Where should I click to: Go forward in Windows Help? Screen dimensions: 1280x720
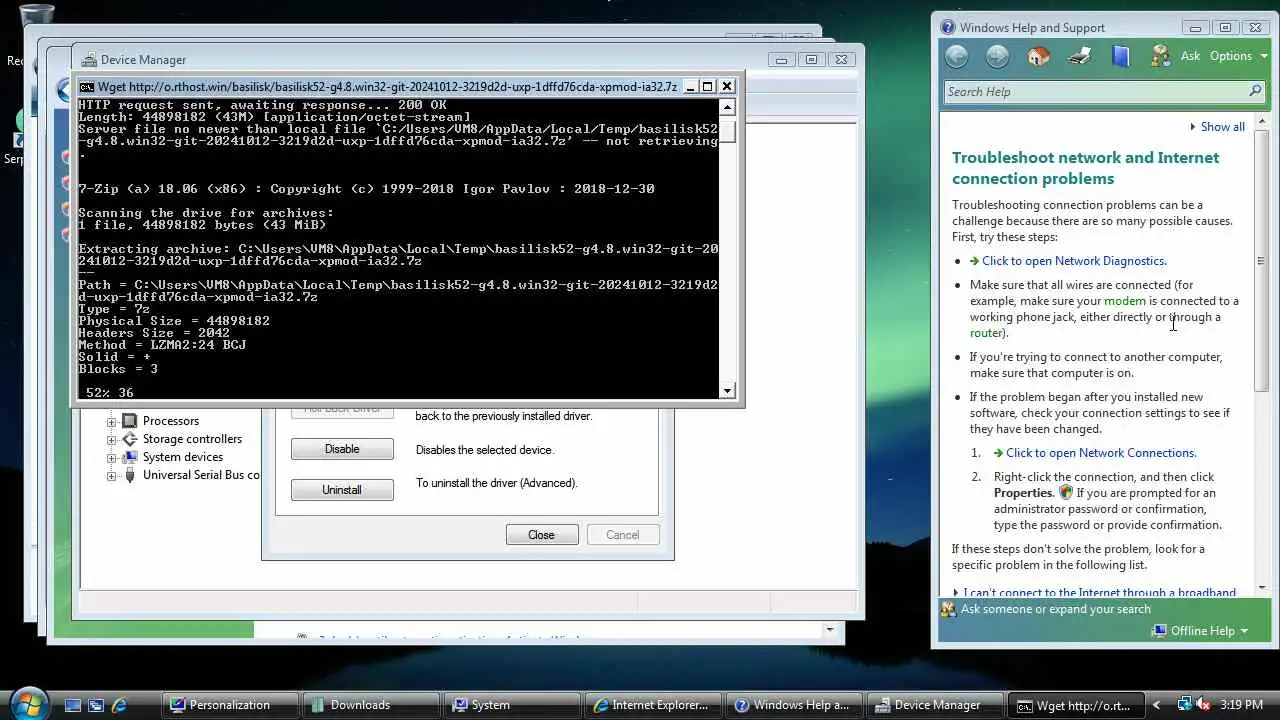click(998, 56)
